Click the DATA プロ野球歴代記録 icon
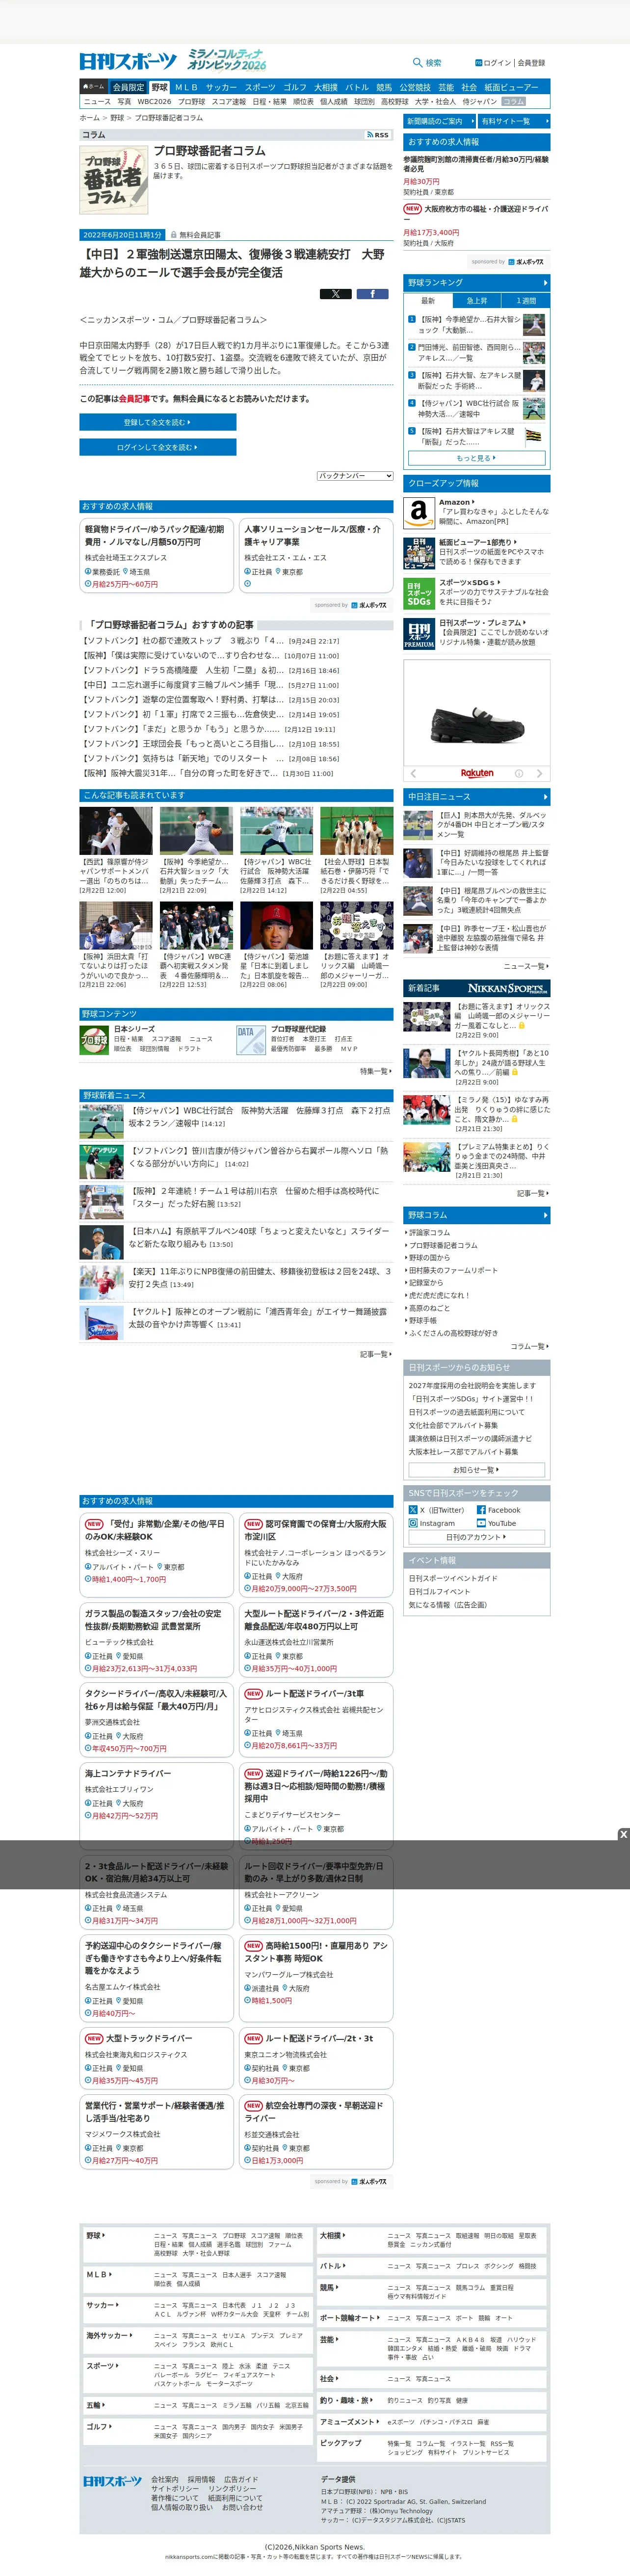630x2576 pixels. [x=251, y=1040]
